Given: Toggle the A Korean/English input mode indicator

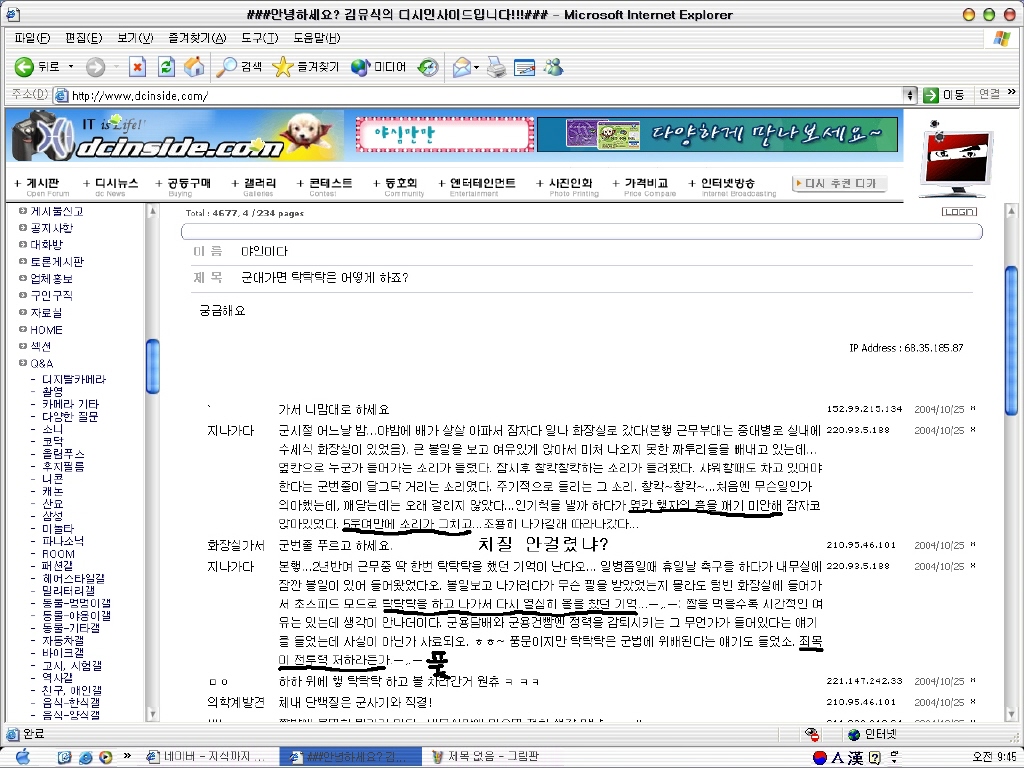Looking at the screenshot, I should click(x=838, y=758).
